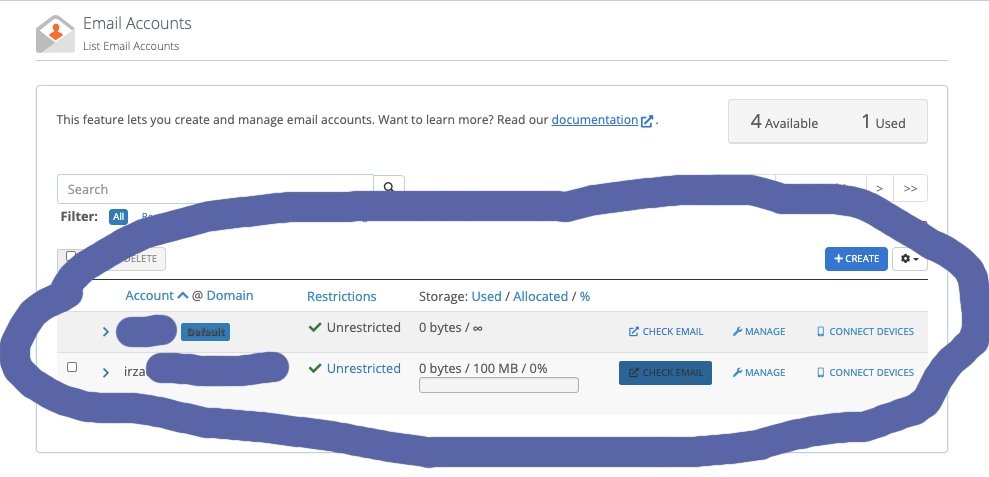Screen dimensions: 989x477
Task: Click Default badge on first account
Action: (x=206, y=332)
